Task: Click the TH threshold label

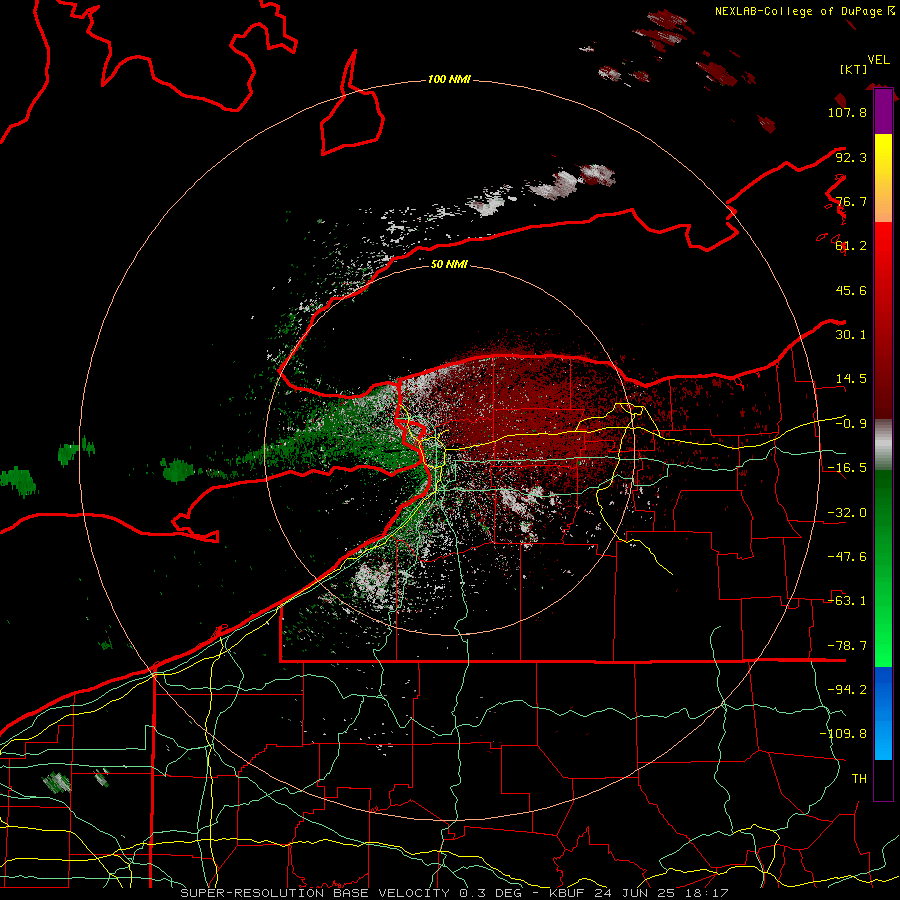Action: click(x=859, y=779)
